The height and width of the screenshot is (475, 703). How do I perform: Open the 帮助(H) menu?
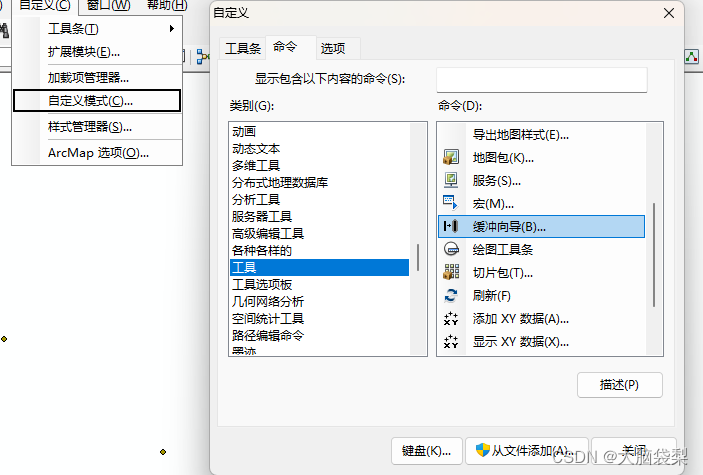[x=167, y=6]
